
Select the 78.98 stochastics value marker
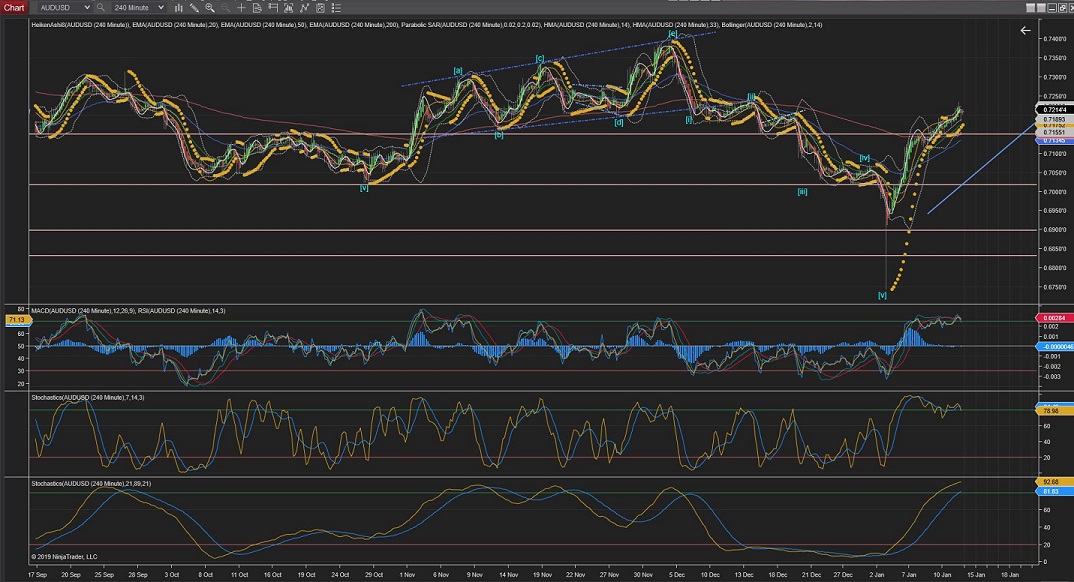point(1054,411)
